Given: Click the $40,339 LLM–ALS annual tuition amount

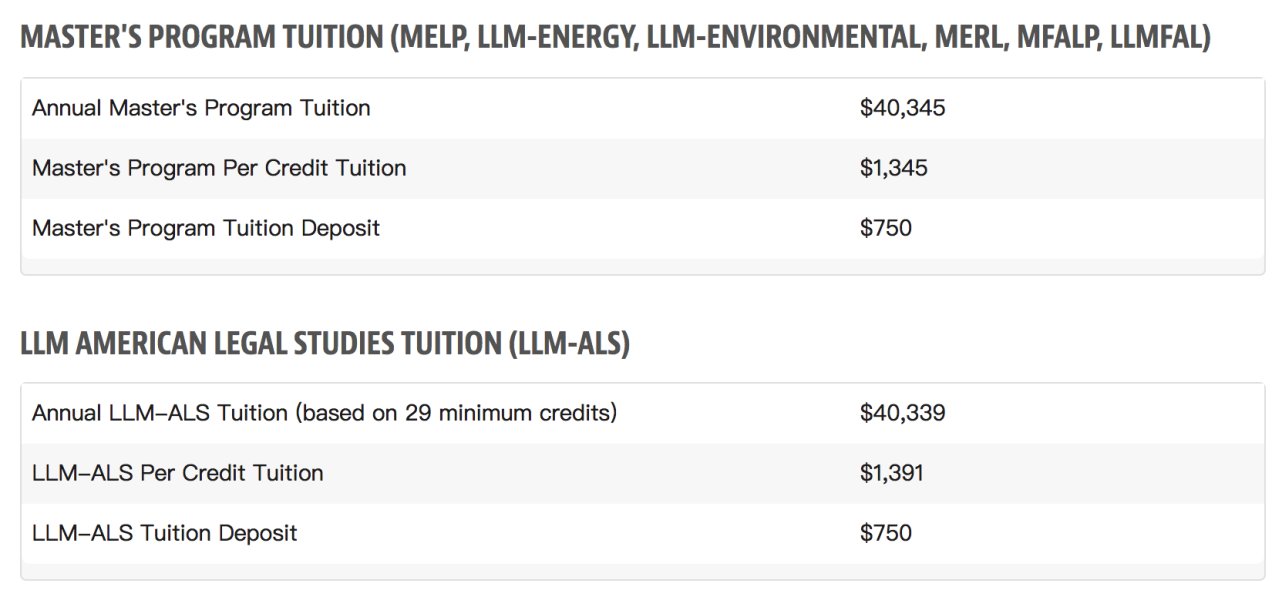Looking at the screenshot, I should point(902,413).
